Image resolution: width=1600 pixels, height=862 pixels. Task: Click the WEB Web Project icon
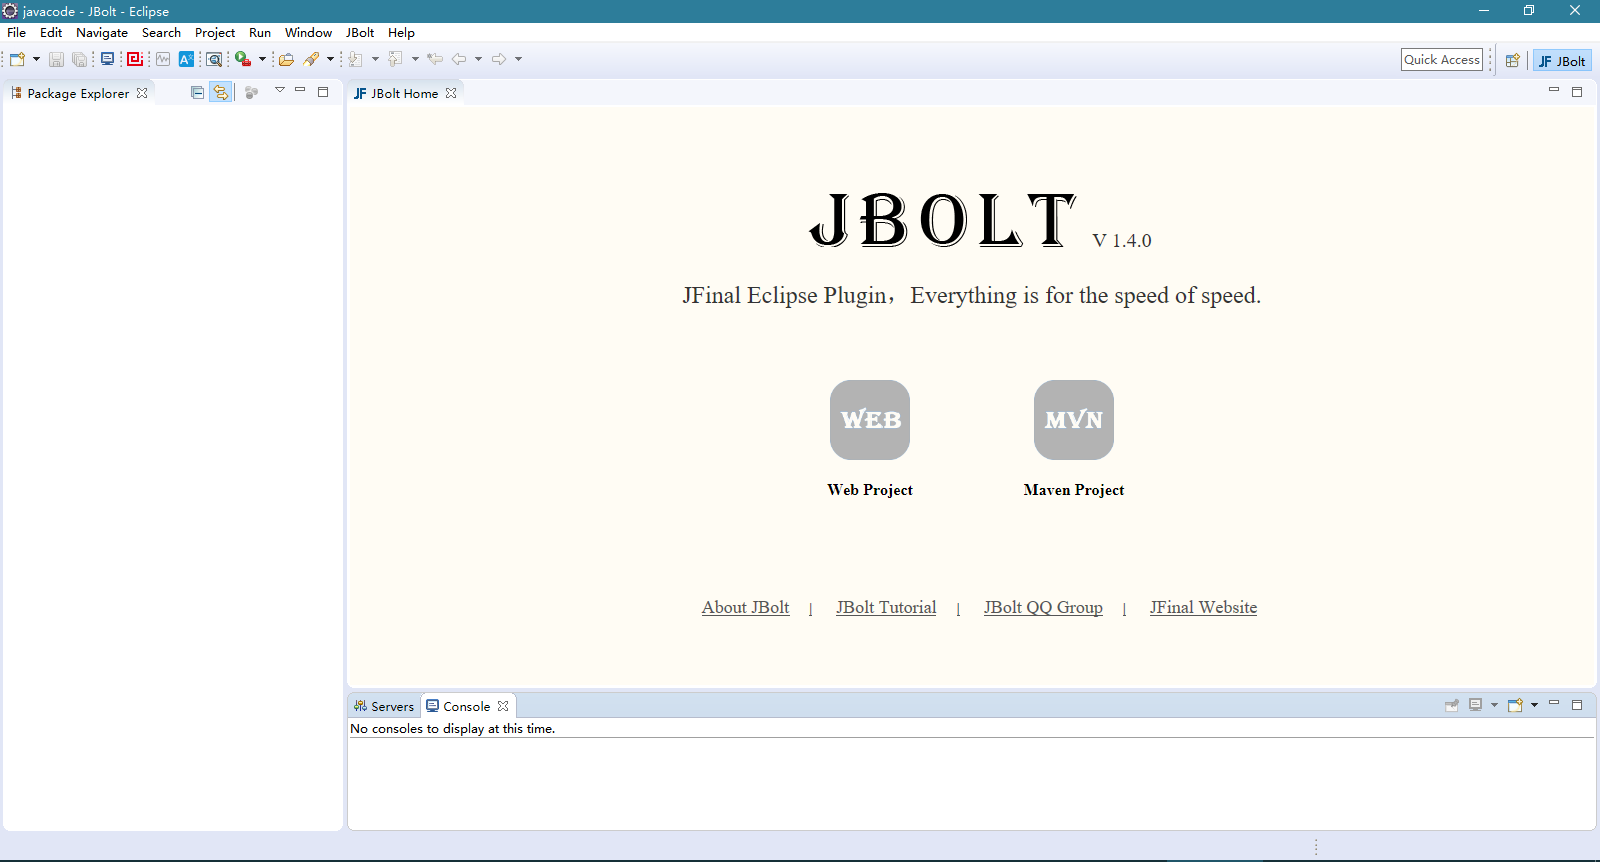pos(870,420)
